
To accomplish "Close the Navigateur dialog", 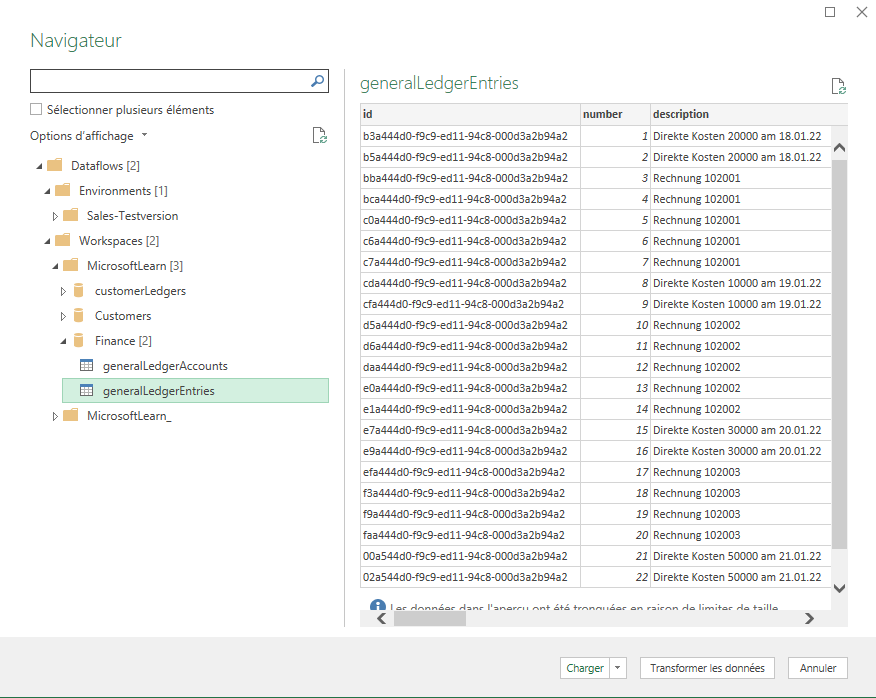I will coord(862,12).
